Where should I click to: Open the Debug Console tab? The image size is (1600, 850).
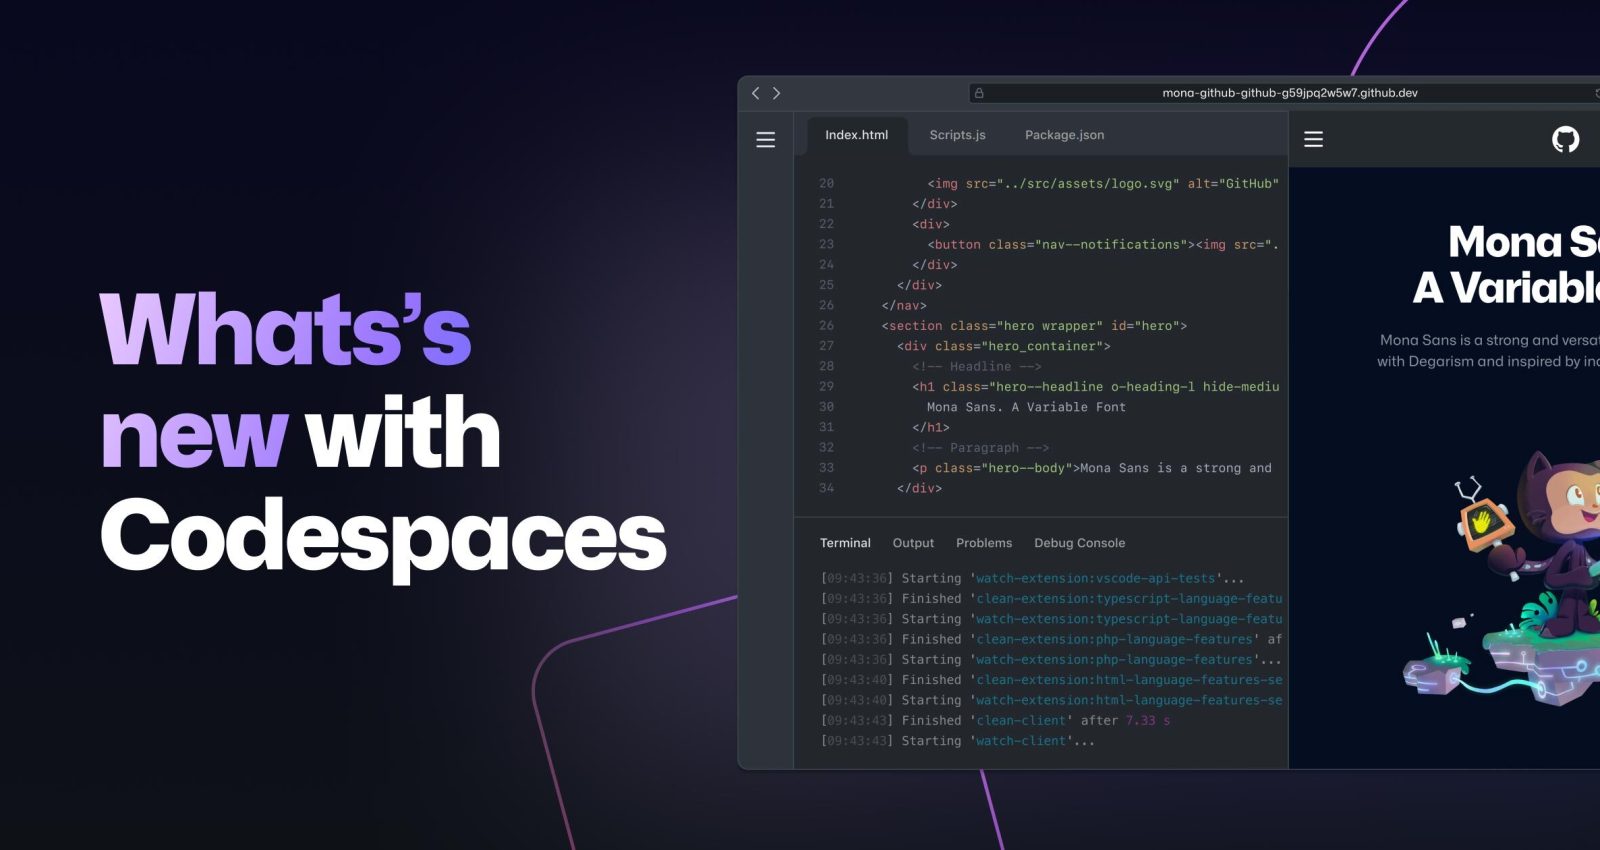coord(1080,543)
